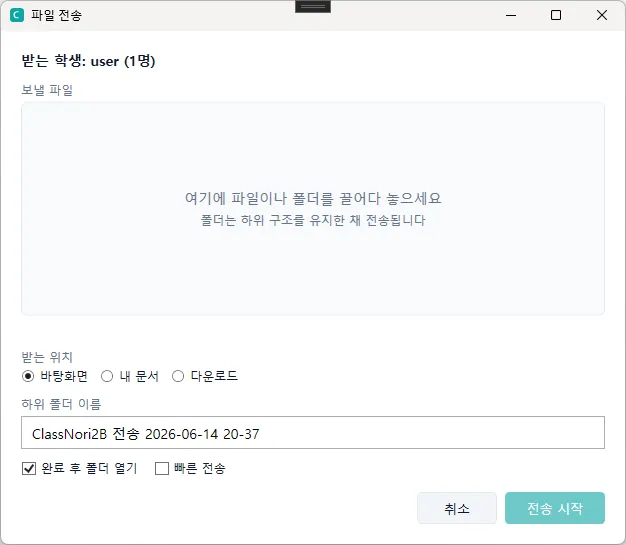The image size is (626, 545).
Task: Close the 파일 전송 window
Action: [x=602, y=15]
